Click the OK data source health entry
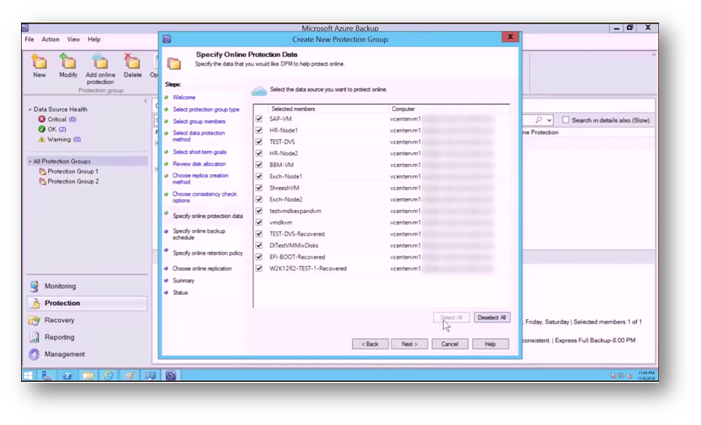This screenshot has width=701, height=425. tap(52, 129)
